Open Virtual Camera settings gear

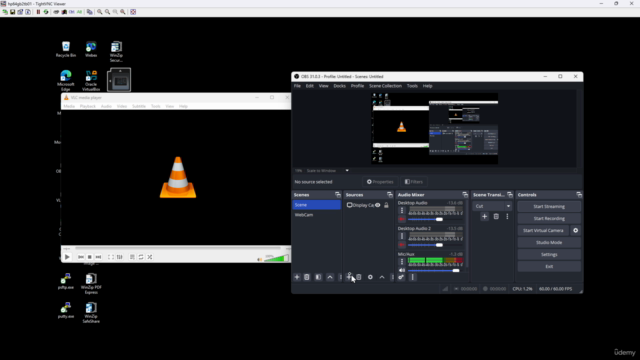576,230
